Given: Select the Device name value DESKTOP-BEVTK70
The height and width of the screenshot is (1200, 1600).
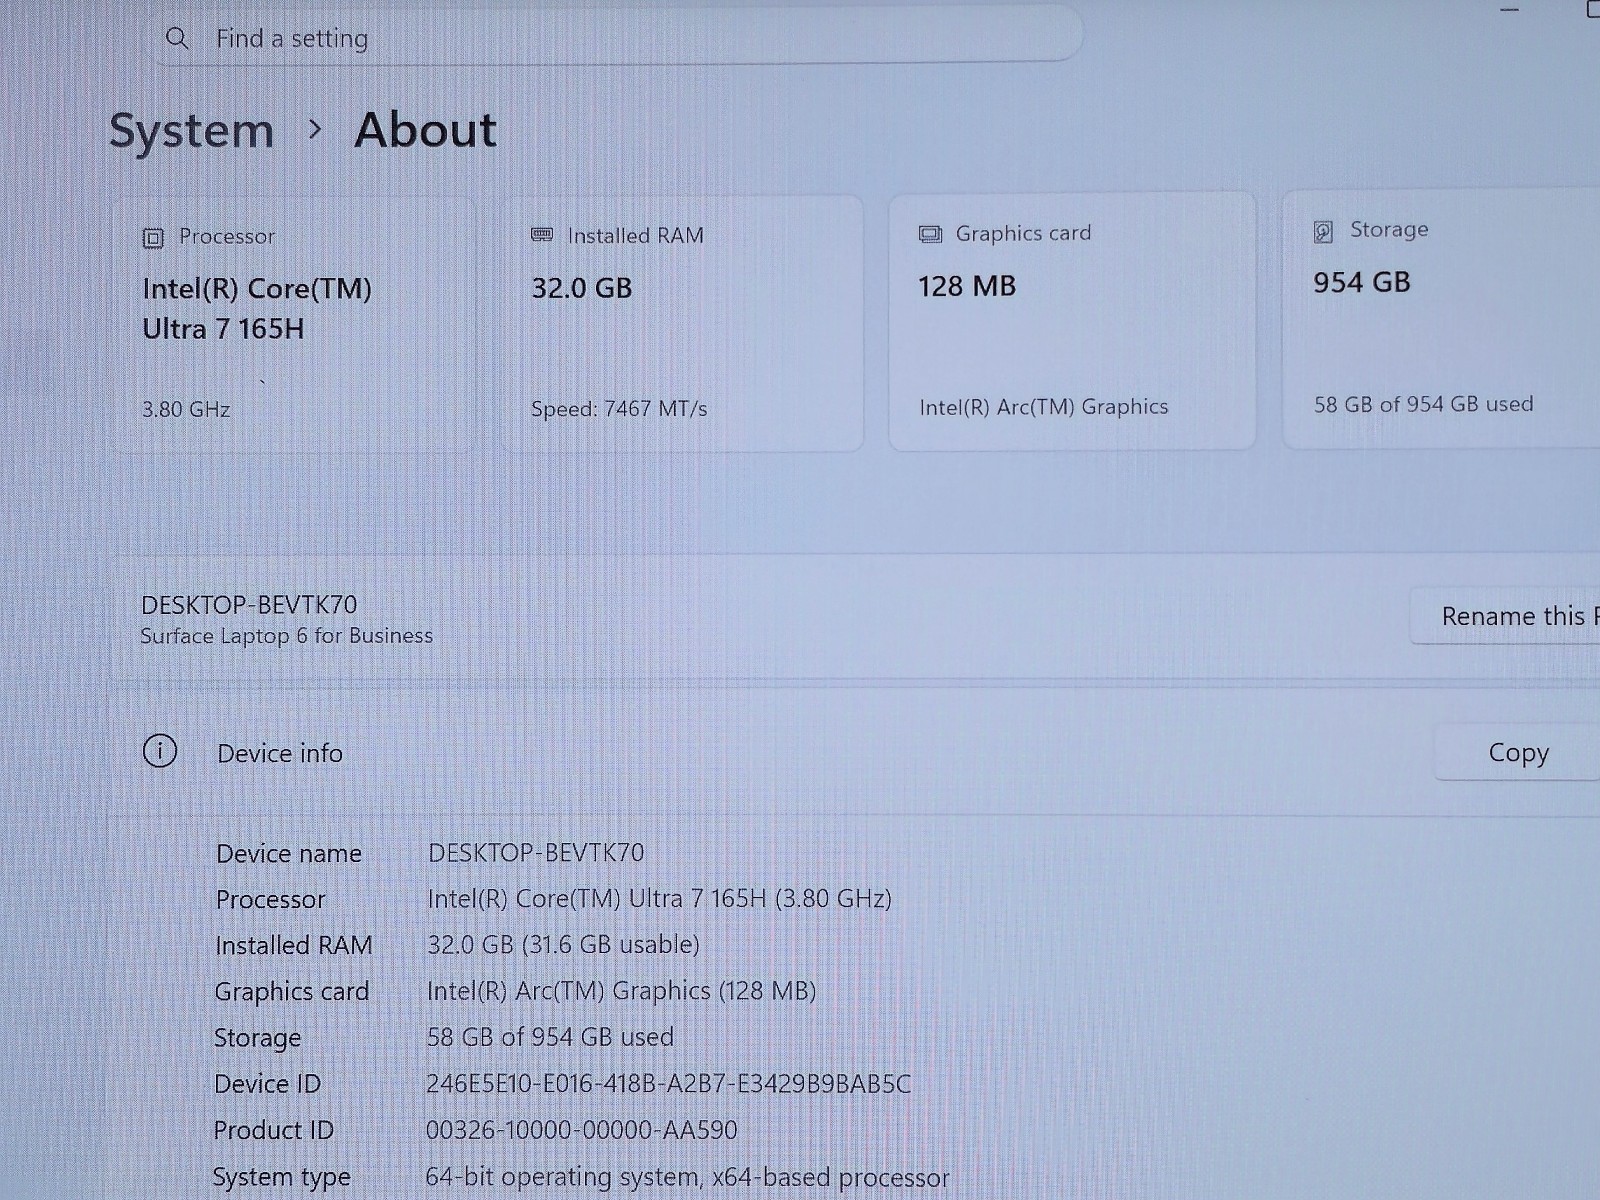Looking at the screenshot, I should (536, 853).
